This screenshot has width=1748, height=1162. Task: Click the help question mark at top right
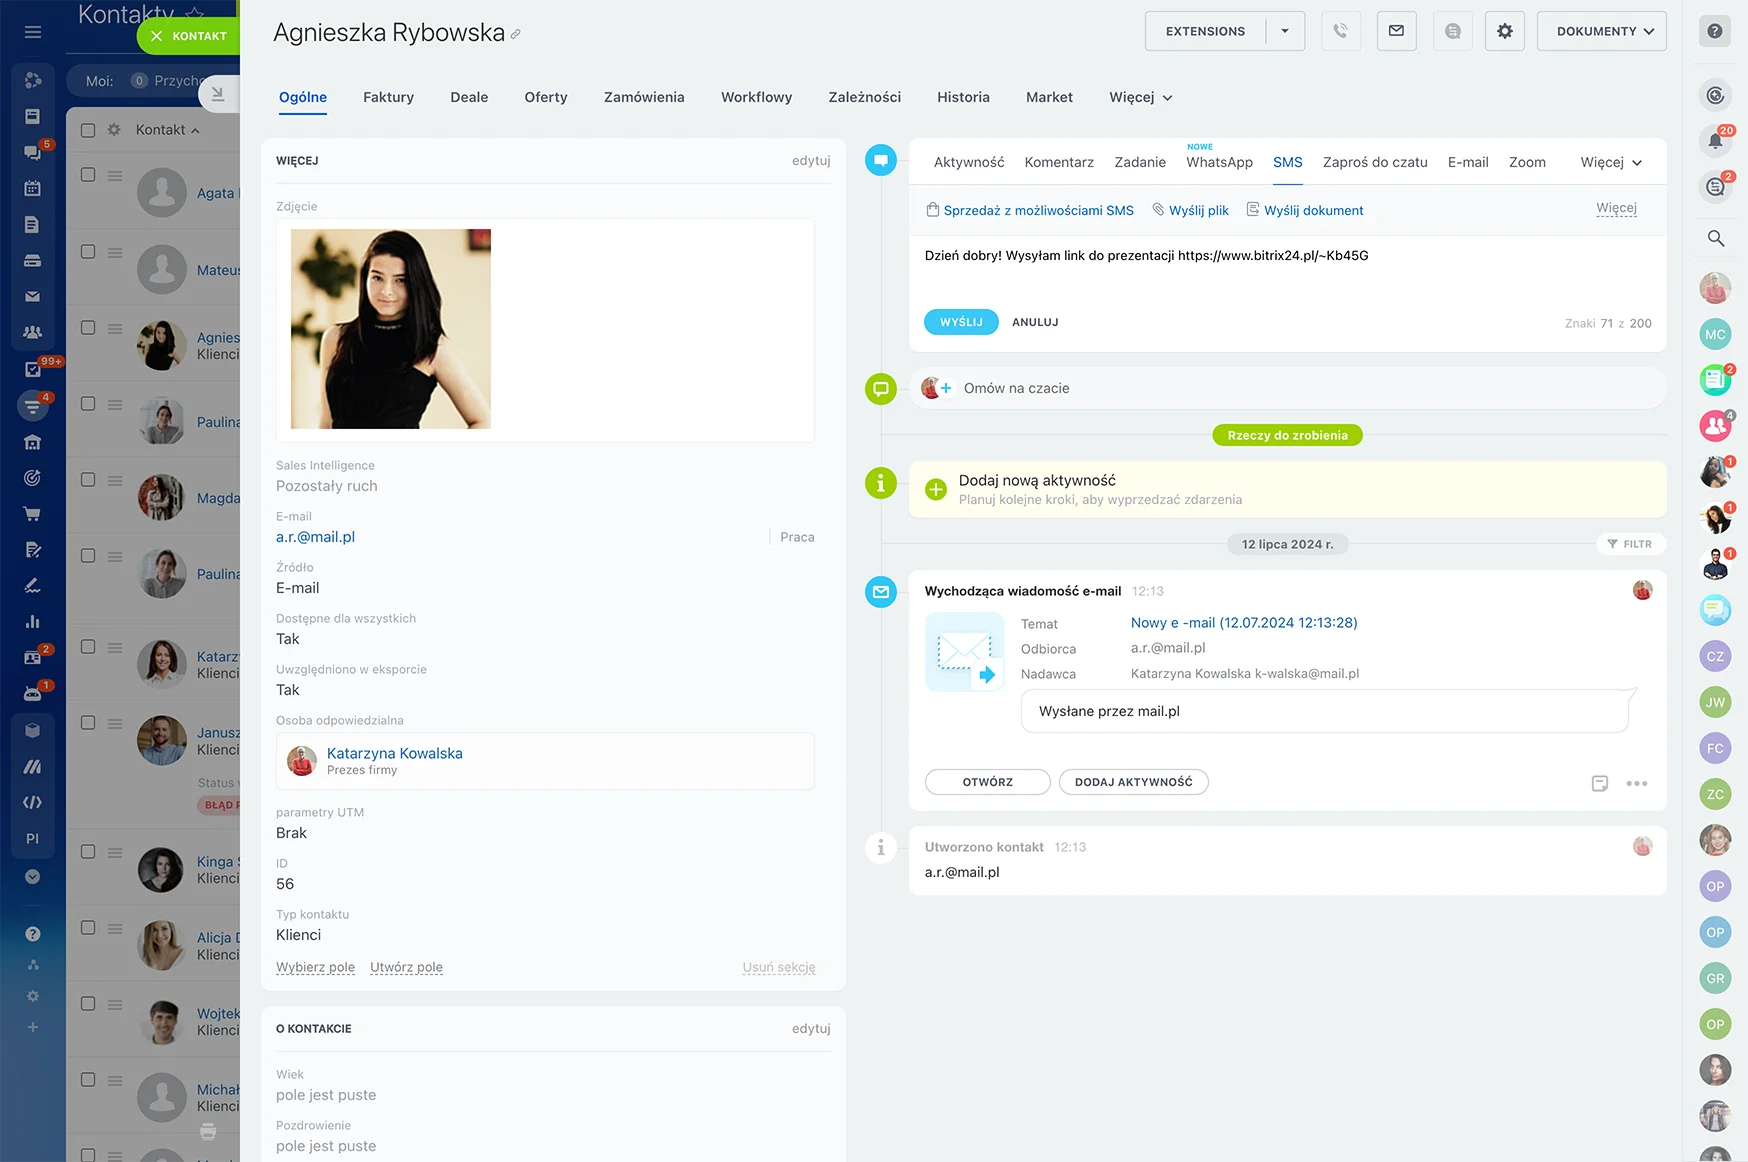[x=1714, y=31]
